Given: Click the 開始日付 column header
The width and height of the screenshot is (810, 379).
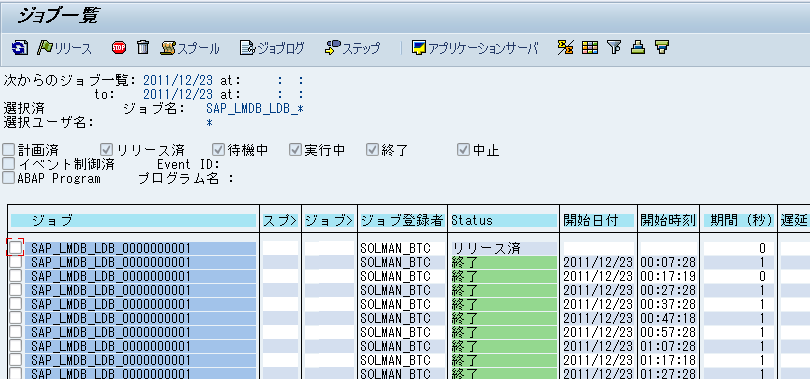Looking at the screenshot, I should pos(598,220).
